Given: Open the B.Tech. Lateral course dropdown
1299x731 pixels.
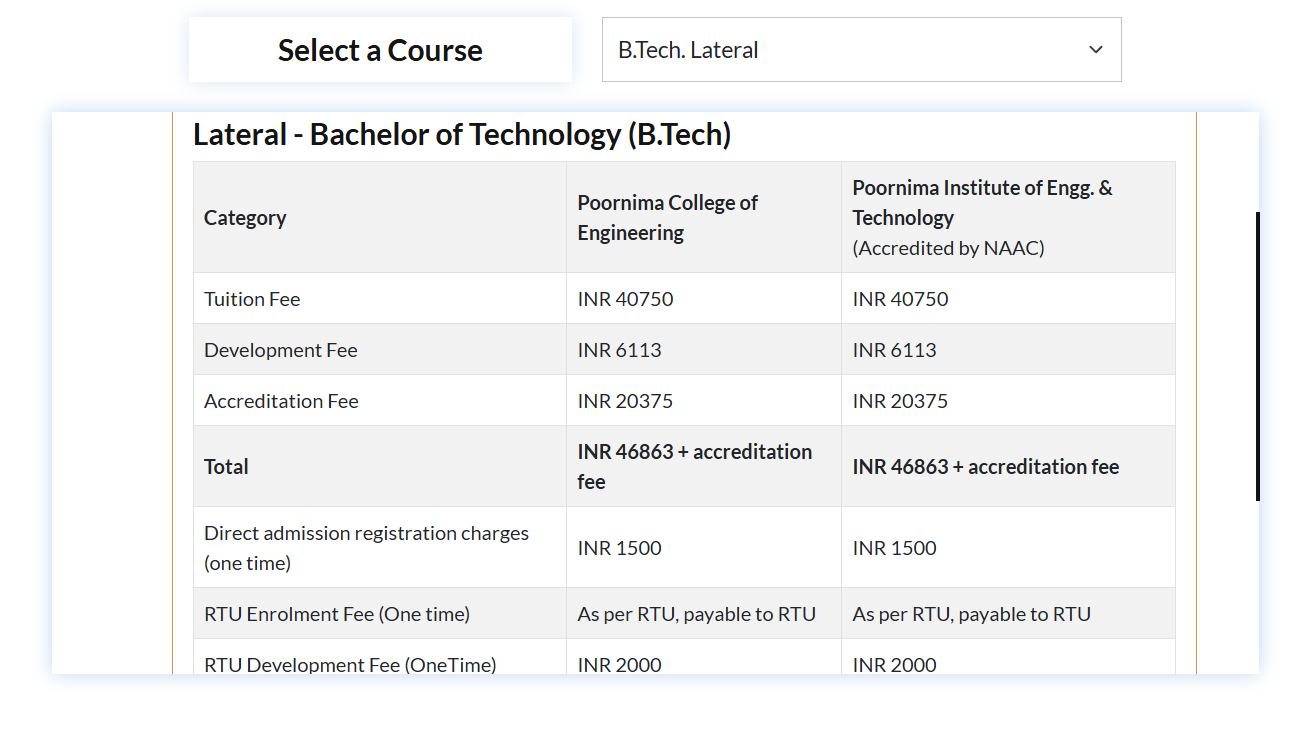Looking at the screenshot, I should [861, 49].
